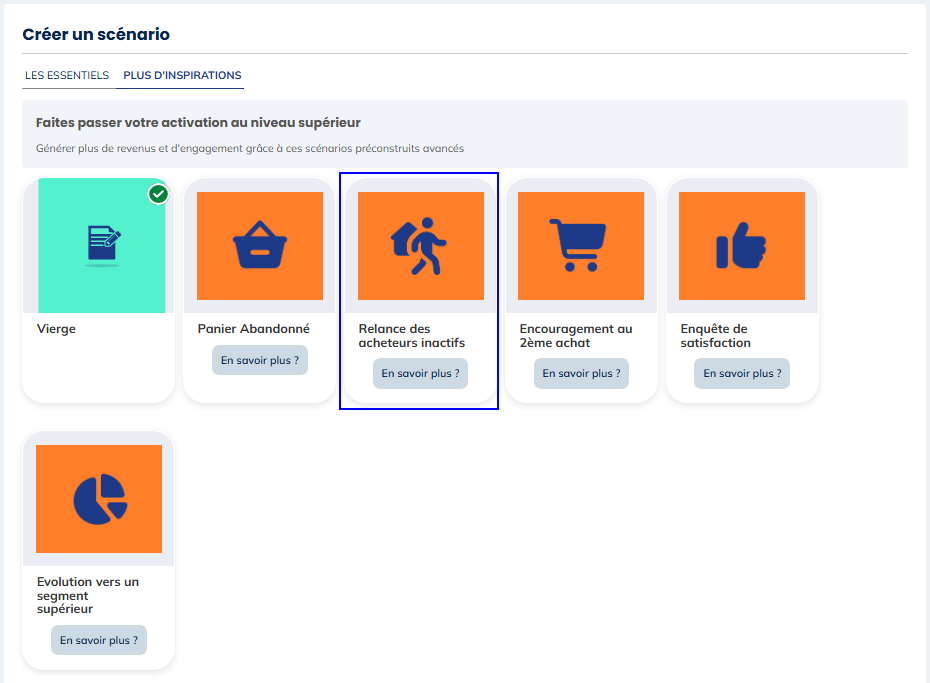Click the shopping cart icon on Encouragement au 2ème achat
This screenshot has width=930, height=683.
pos(581,245)
